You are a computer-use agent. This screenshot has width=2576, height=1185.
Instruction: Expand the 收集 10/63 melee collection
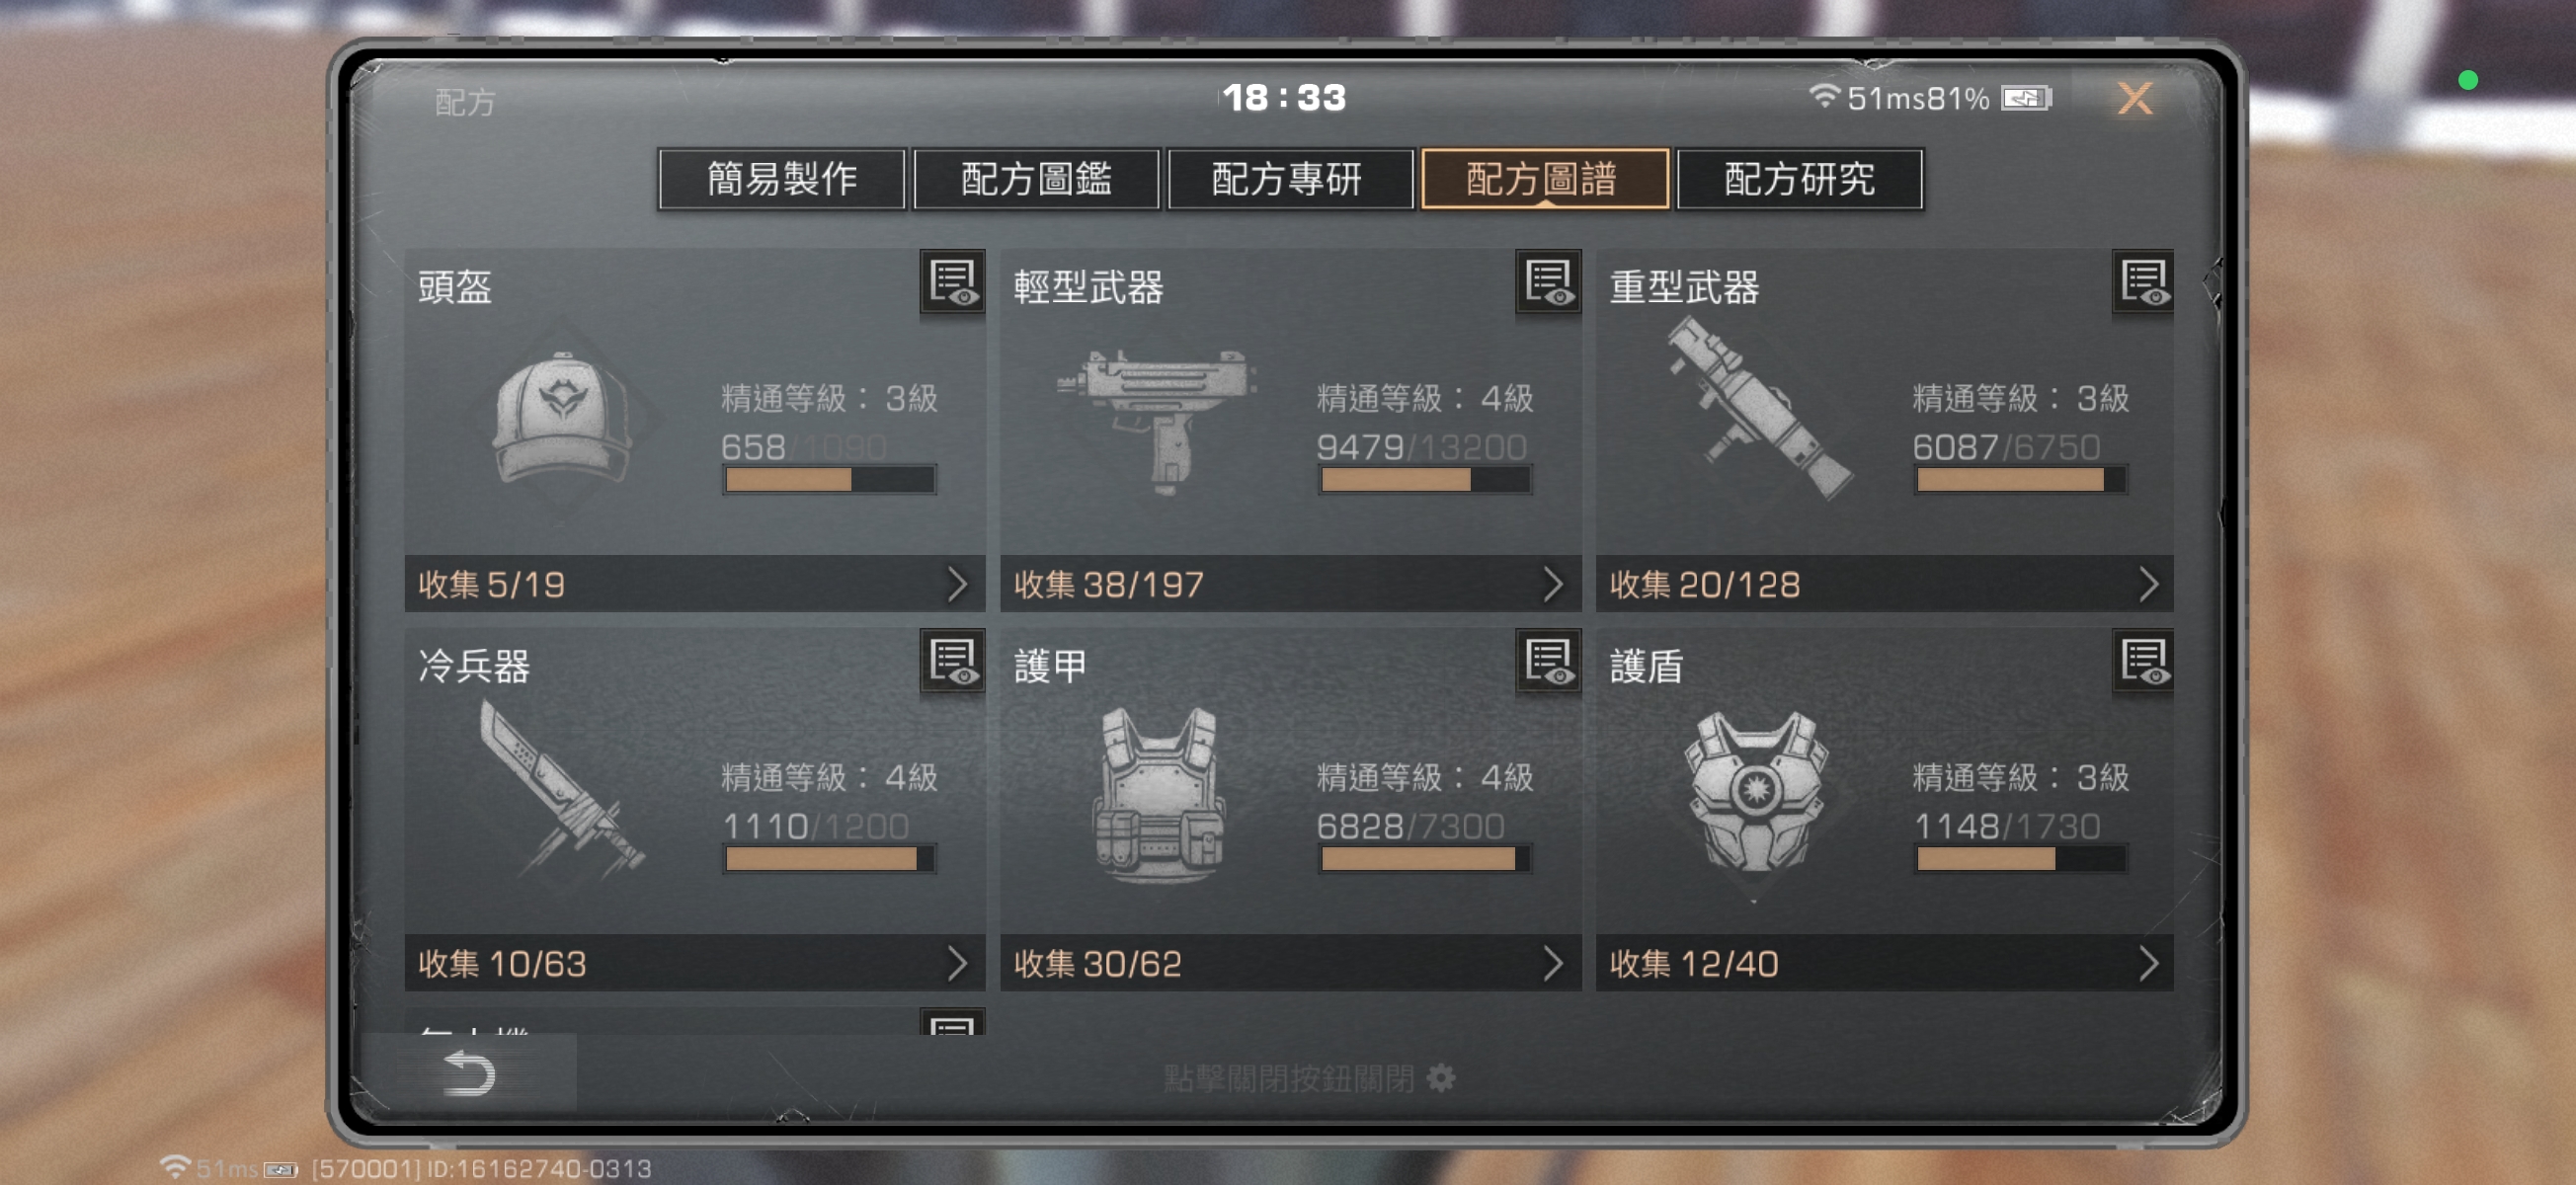click(694, 963)
